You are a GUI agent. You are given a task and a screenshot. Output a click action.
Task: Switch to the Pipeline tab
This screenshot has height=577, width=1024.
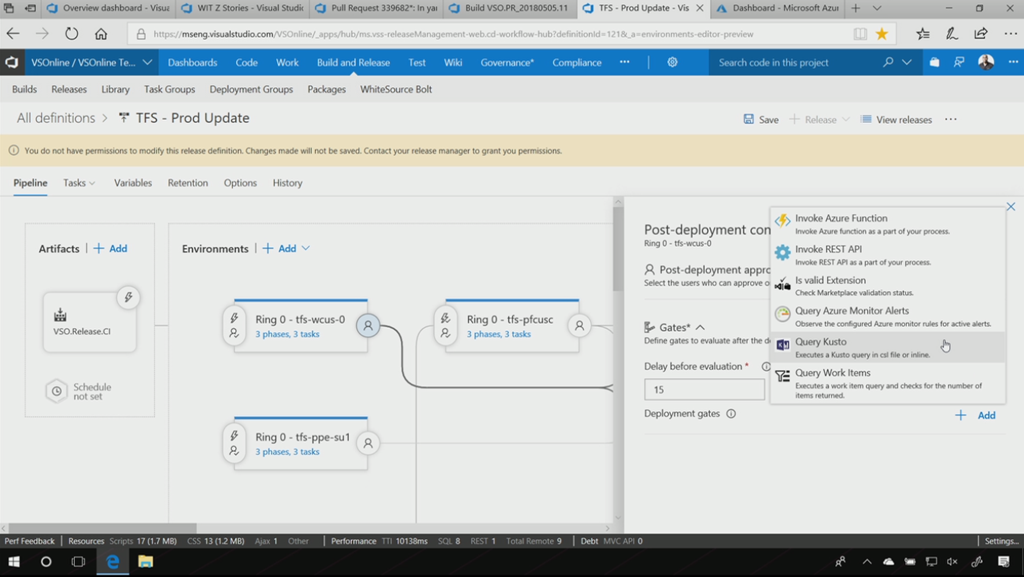(30, 183)
